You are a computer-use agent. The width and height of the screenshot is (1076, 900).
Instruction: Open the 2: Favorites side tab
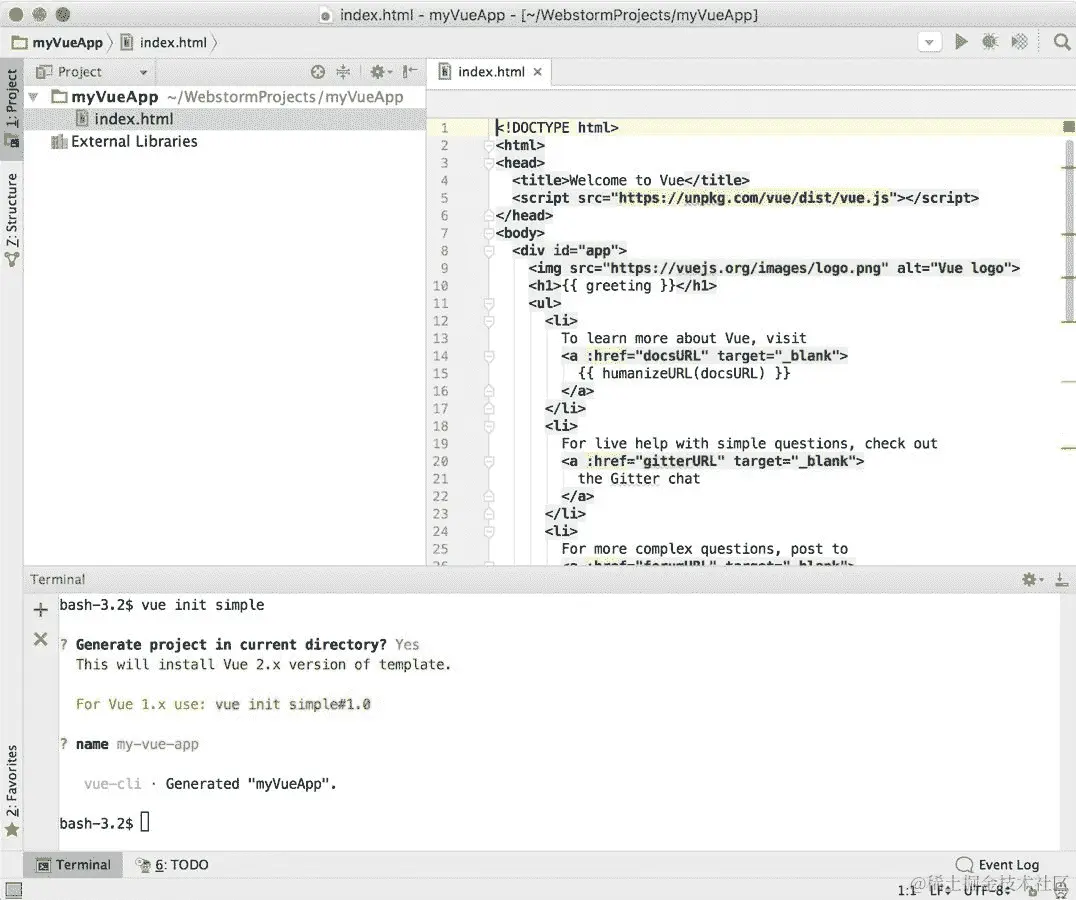click(12, 790)
